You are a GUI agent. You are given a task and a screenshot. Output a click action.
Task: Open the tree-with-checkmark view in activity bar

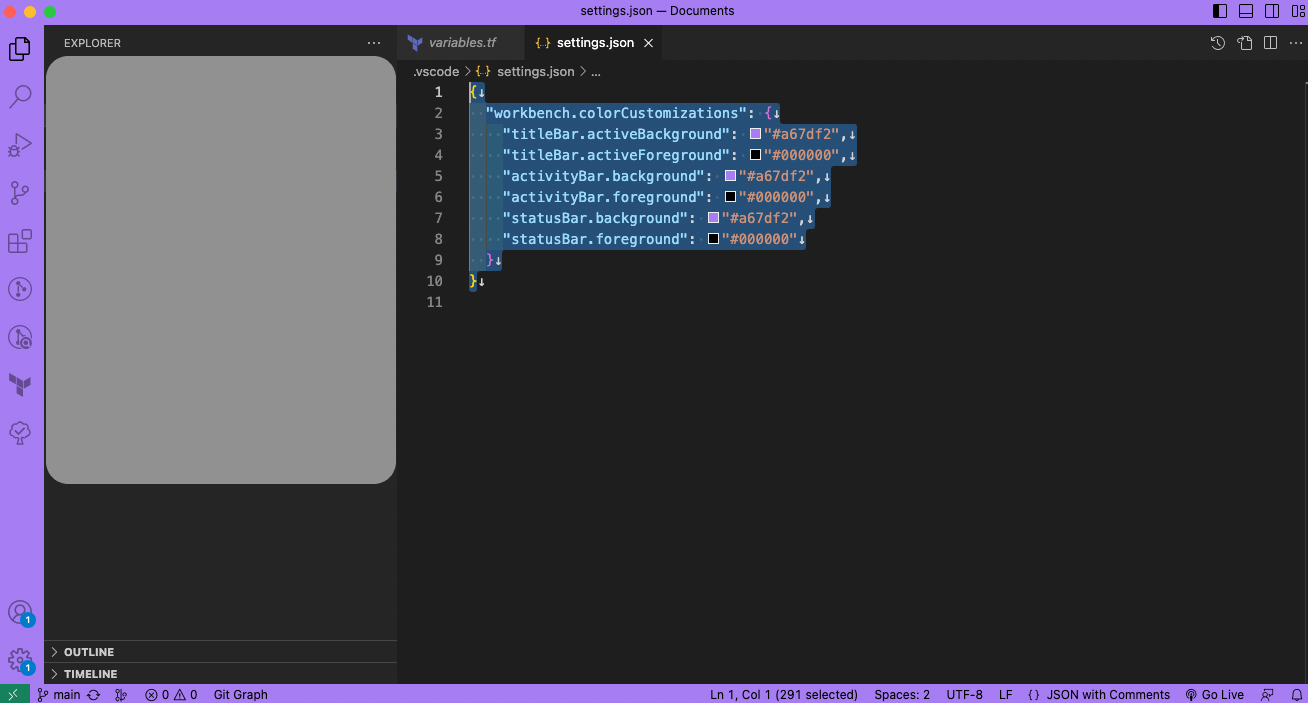[x=20, y=433]
